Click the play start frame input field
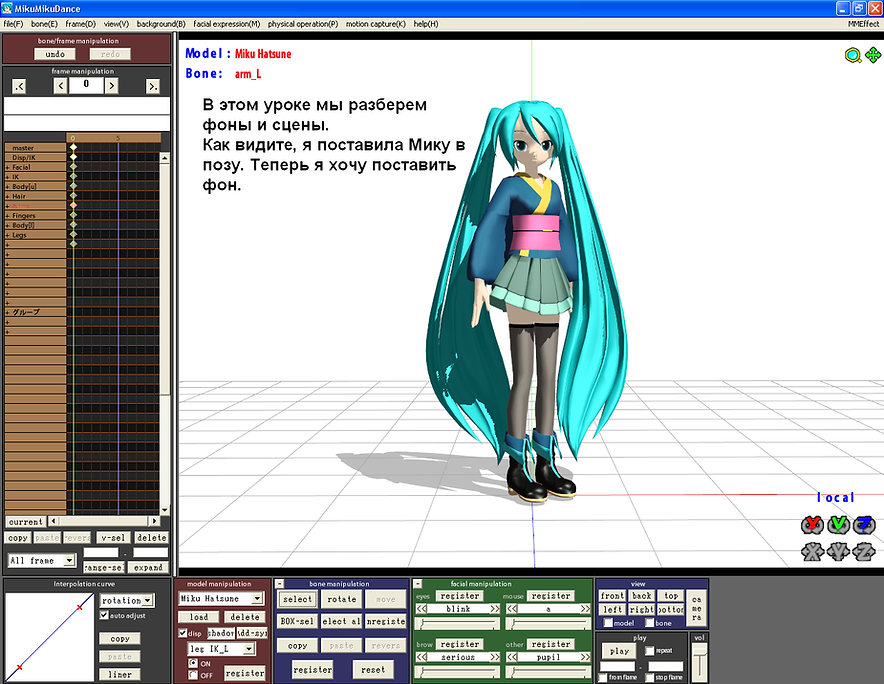 click(x=617, y=667)
